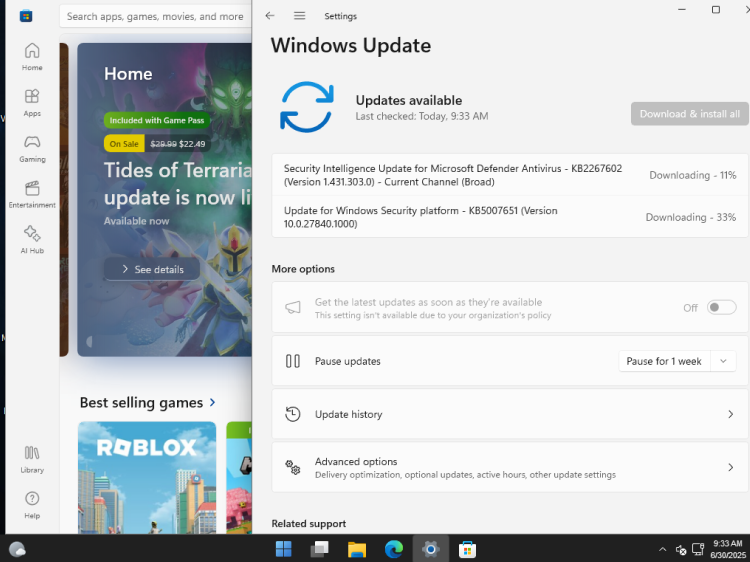
Task: Open the Roblox game thumbnail
Action: click(x=147, y=477)
